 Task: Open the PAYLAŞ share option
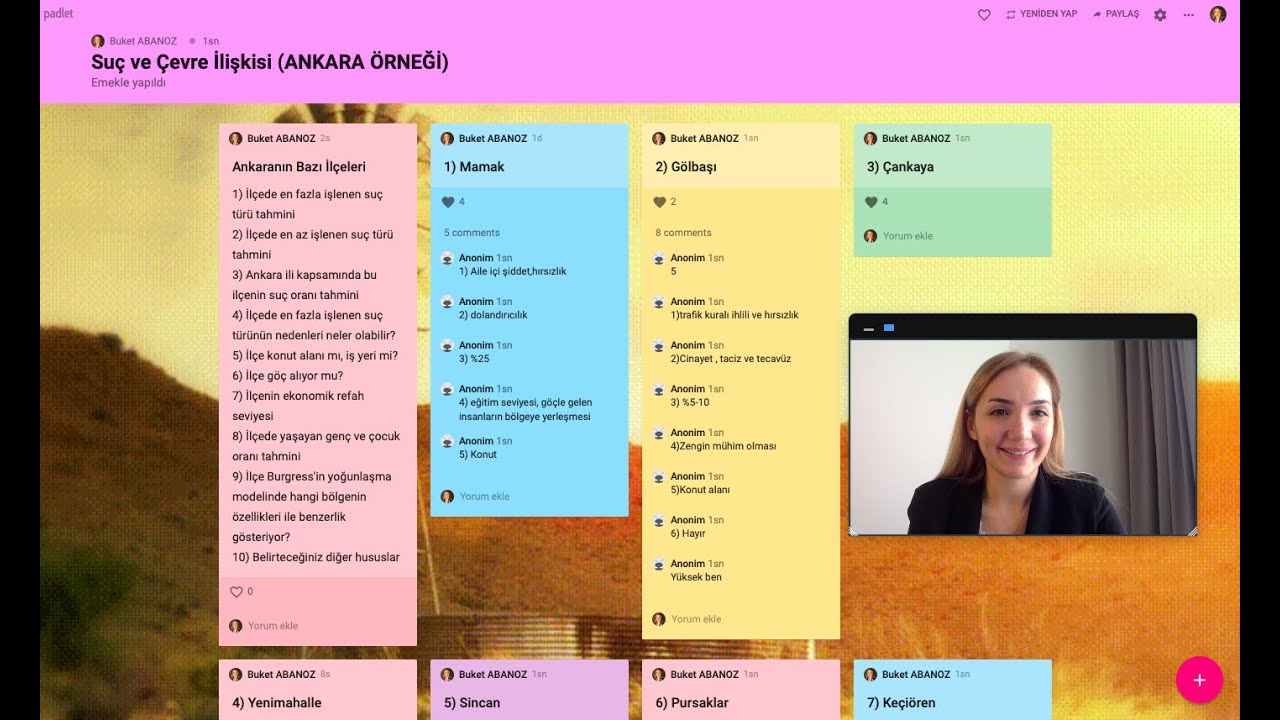tap(1116, 14)
